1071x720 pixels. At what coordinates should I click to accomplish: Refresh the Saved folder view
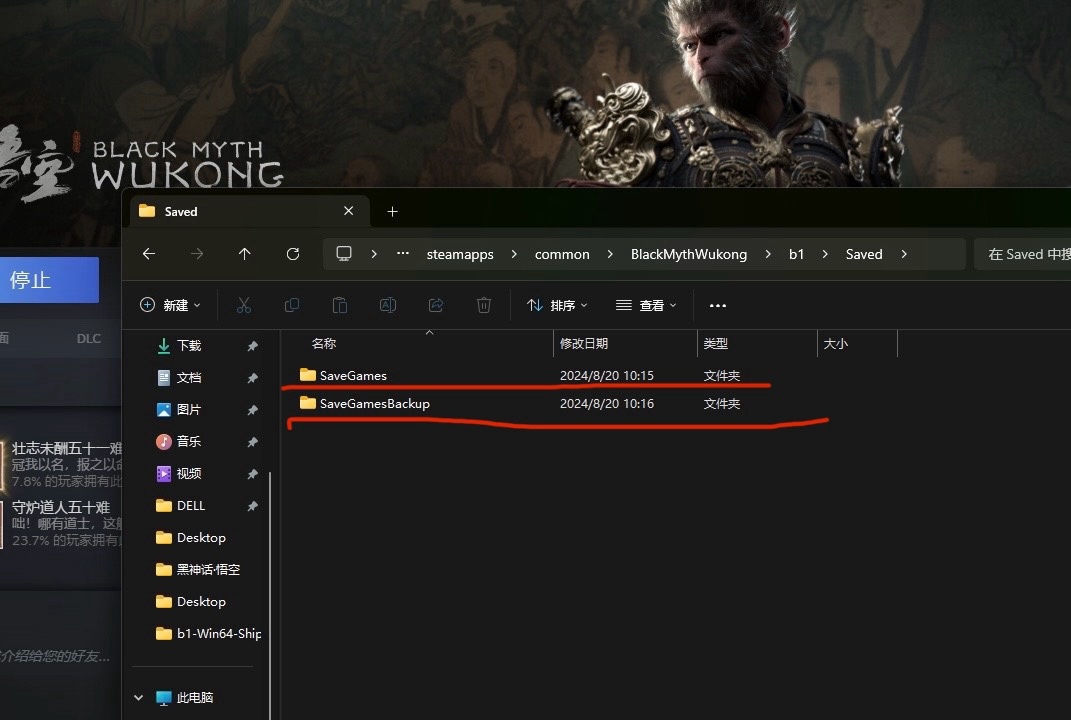click(293, 254)
